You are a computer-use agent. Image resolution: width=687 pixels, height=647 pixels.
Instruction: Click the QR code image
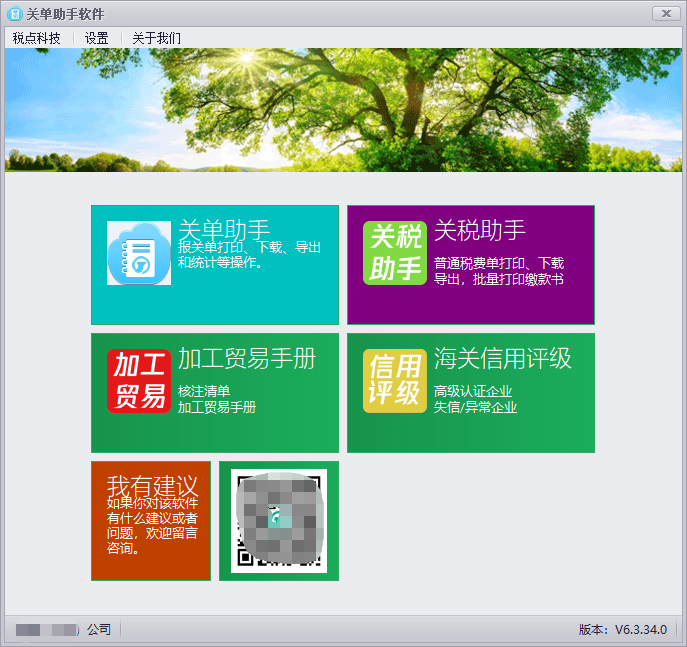(x=279, y=520)
